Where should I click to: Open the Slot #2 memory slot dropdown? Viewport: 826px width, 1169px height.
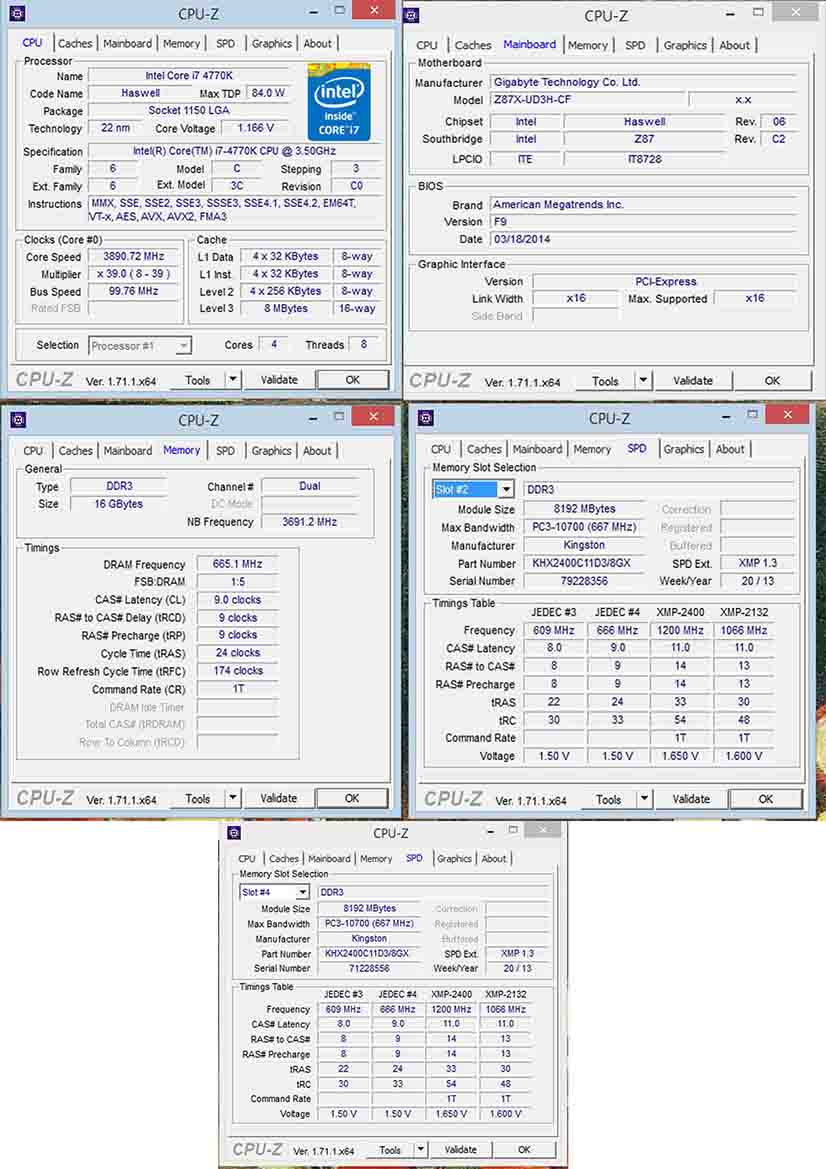(x=506, y=489)
